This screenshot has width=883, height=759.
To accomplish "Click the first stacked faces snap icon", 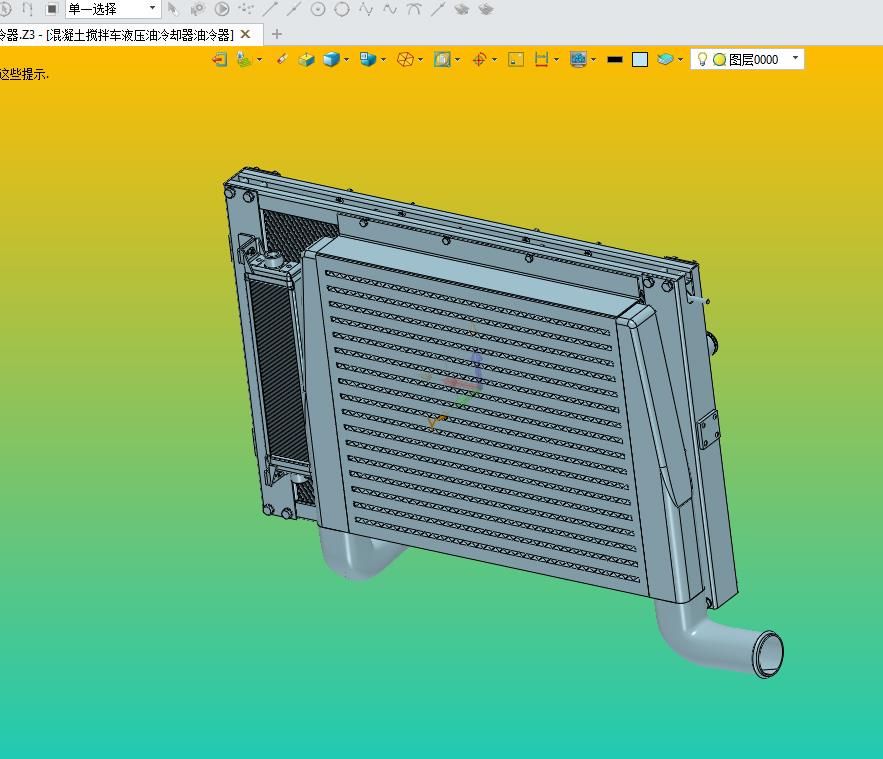I will point(462,9).
